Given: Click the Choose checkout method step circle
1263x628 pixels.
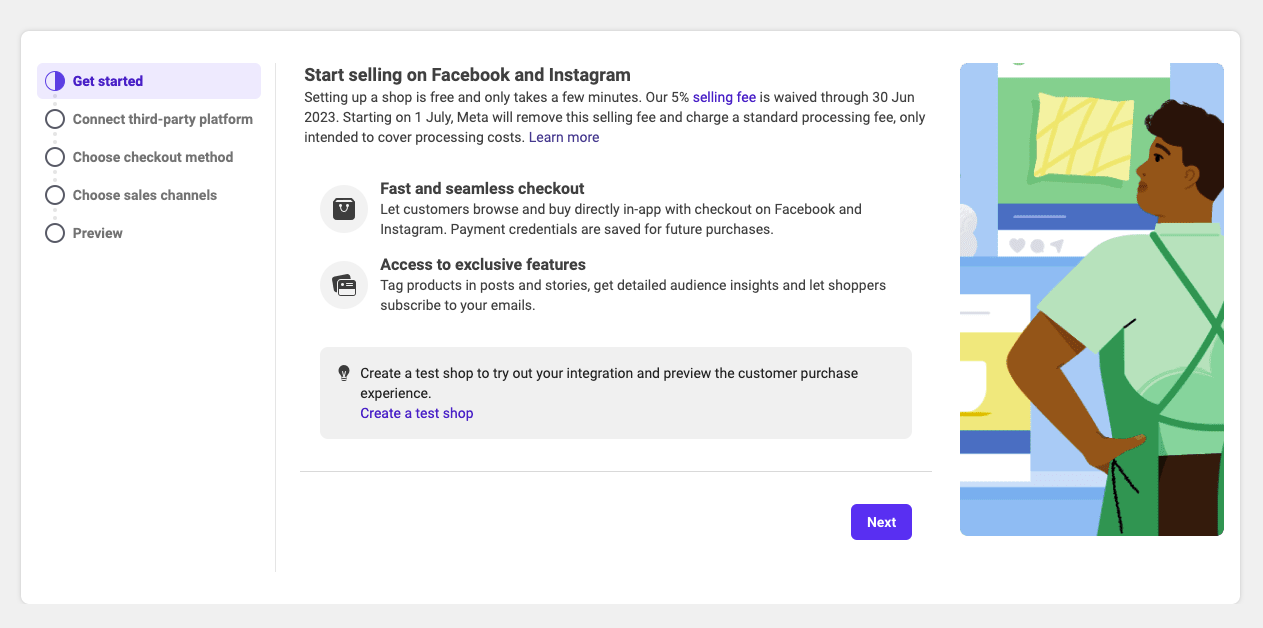Looking at the screenshot, I should click(55, 157).
